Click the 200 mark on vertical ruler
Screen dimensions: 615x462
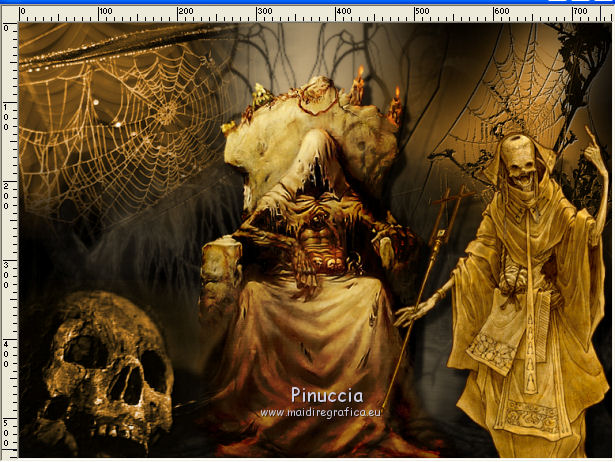coord(6,196)
